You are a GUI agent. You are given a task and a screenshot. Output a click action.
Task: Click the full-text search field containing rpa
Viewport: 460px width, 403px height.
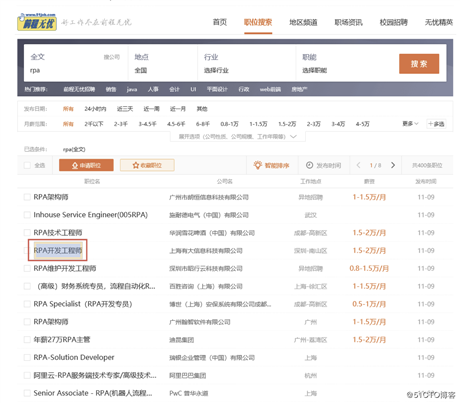tap(75, 70)
